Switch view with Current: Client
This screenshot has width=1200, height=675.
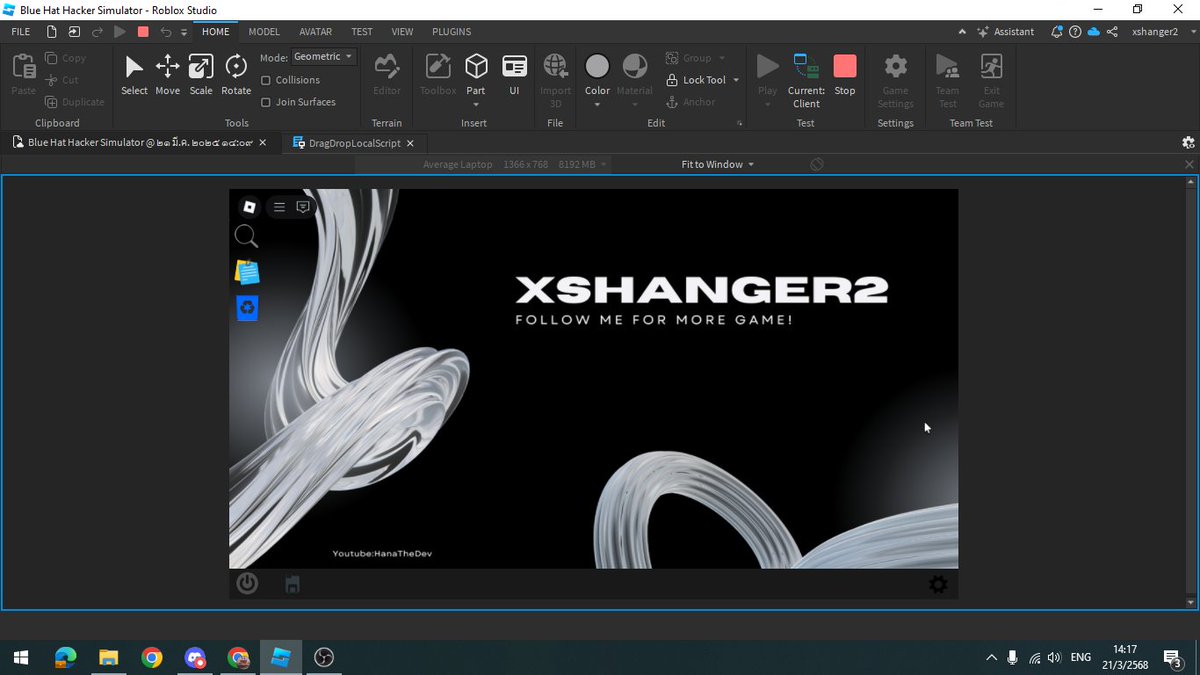click(806, 81)
